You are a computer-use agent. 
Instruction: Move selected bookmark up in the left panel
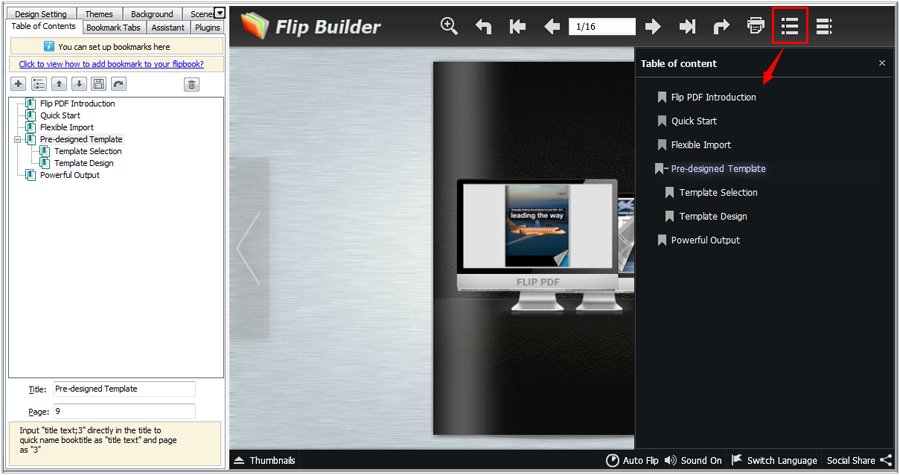(59, 84)
